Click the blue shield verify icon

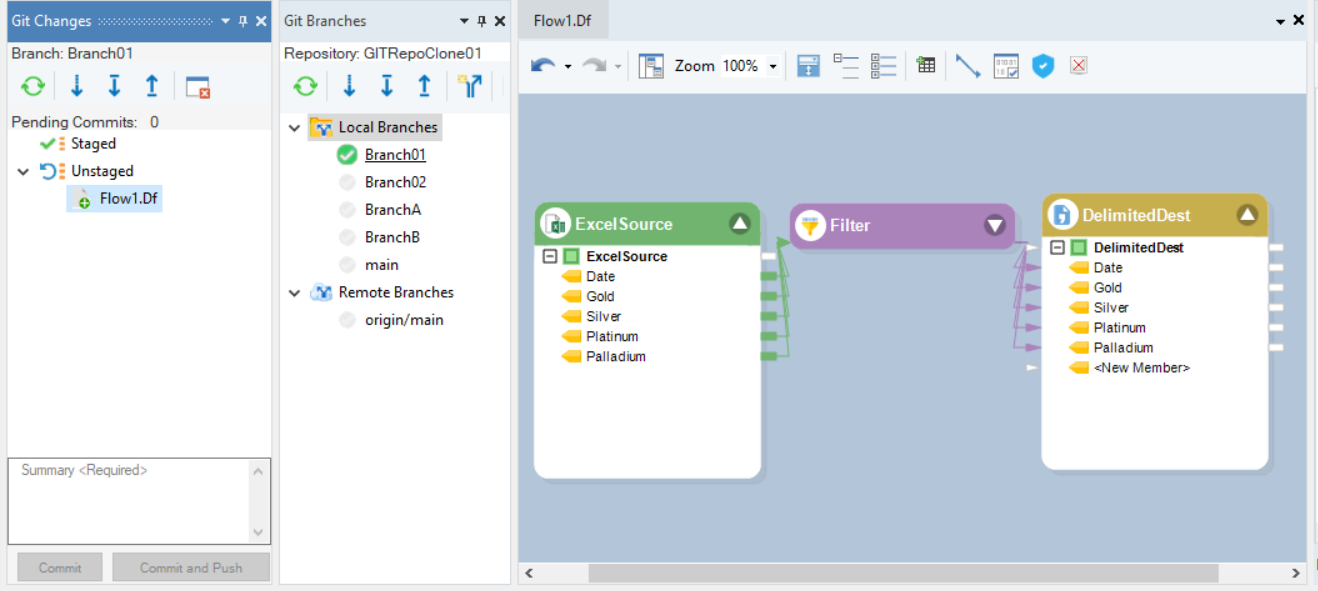tap(1043, 66)
